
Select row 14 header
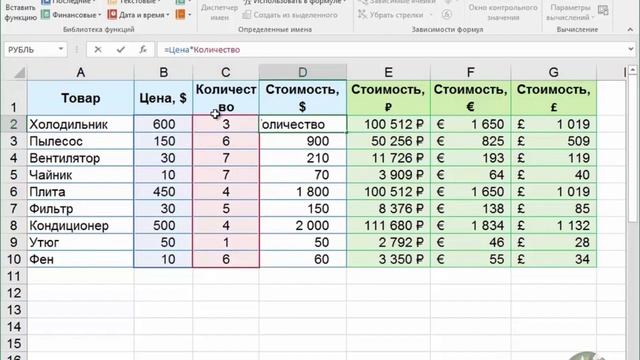pyautogui.click(x=13, y=327)
